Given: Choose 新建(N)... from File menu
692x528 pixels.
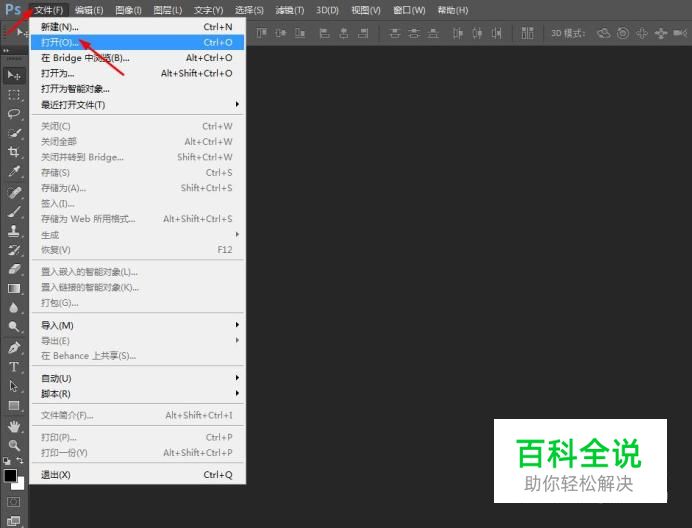Looking at the screenshot, I should (x=137, y=27).
